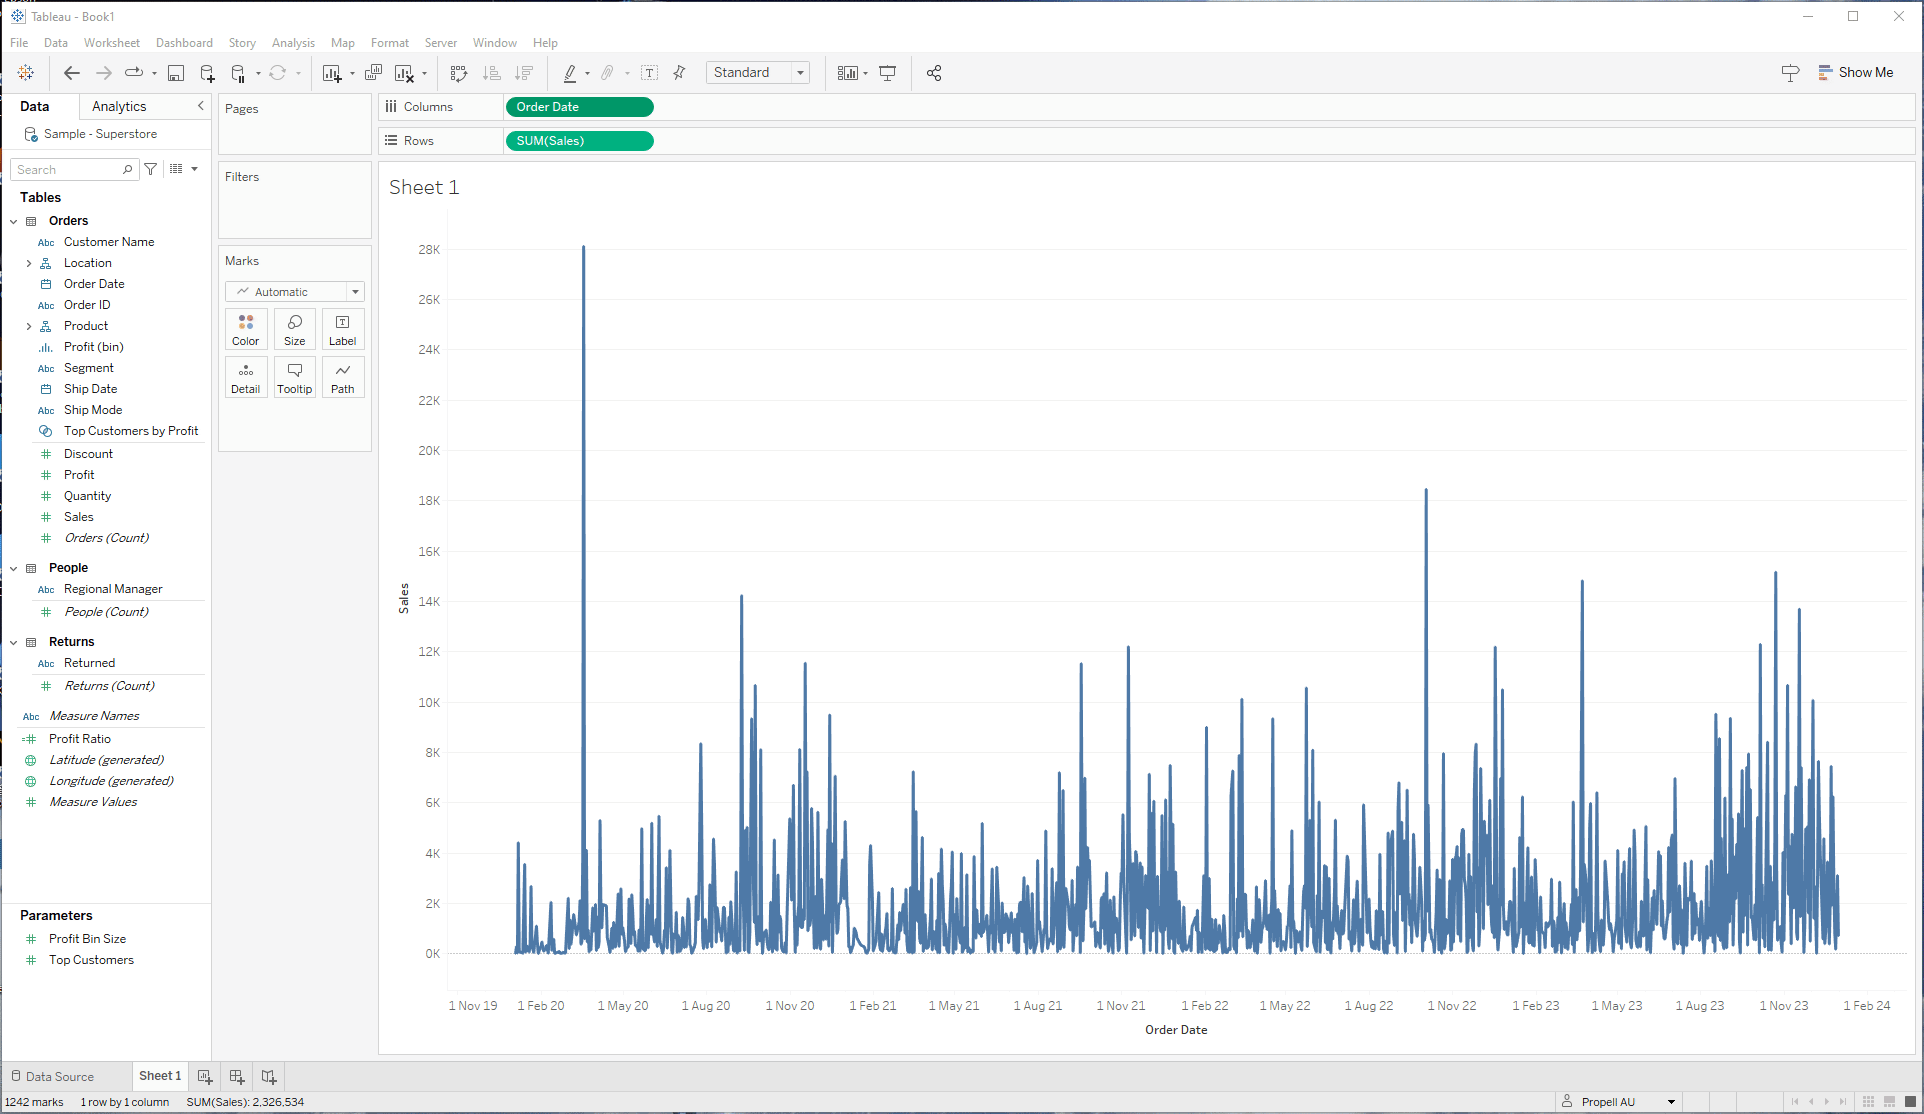Open the Analysis menu
The image size is (1924, 1114).
coord(293,43)
